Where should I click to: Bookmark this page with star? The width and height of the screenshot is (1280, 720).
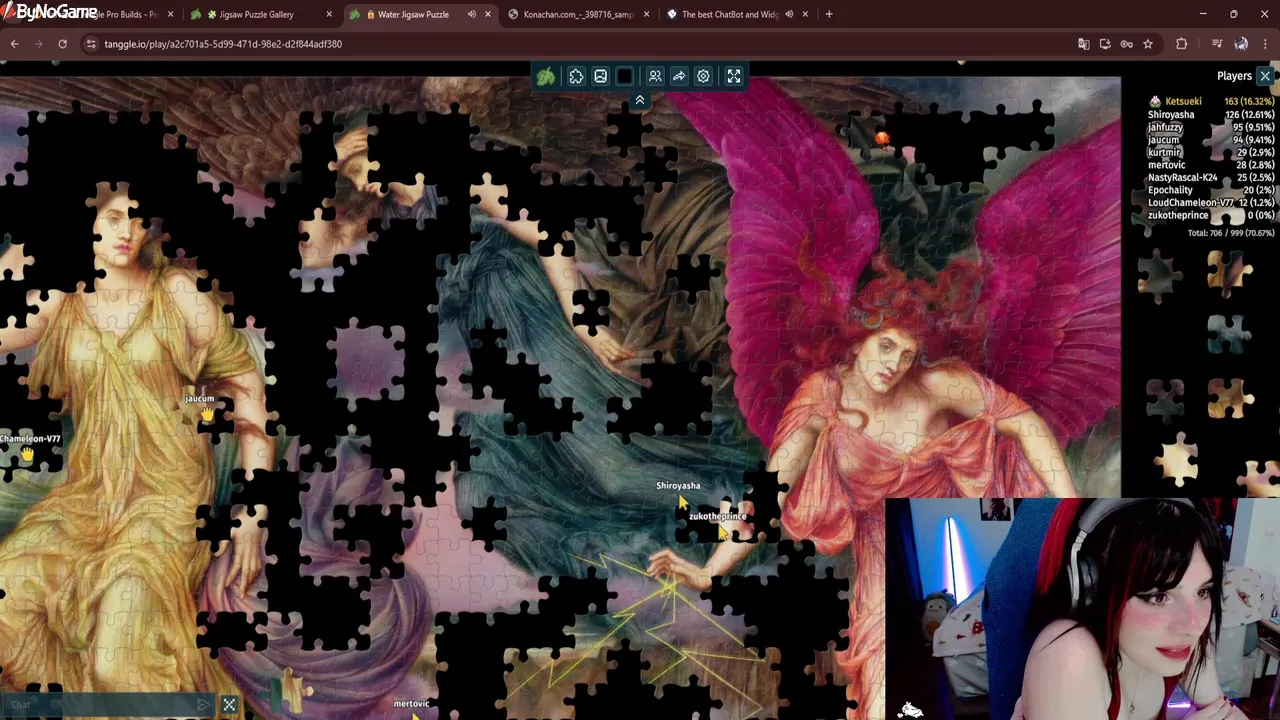tap(1148, 44)
